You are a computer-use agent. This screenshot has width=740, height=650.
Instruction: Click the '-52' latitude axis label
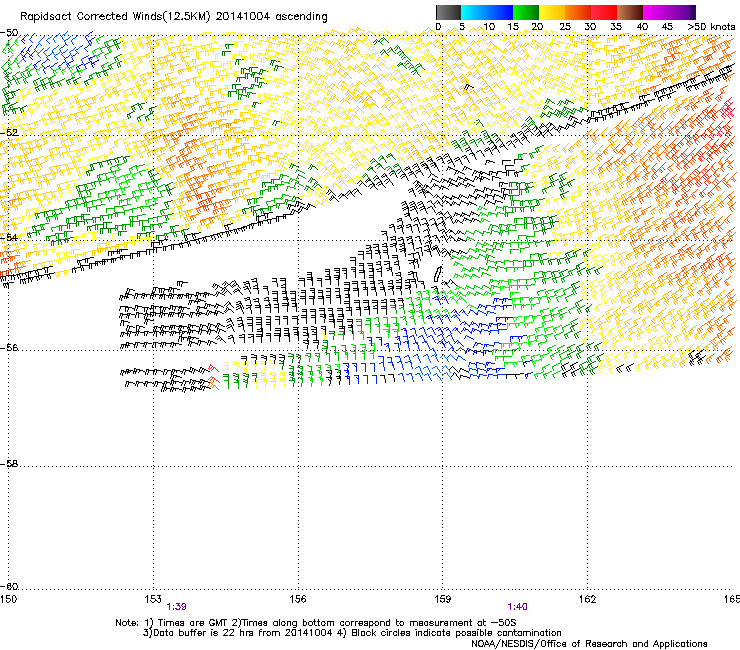[9, 133]
